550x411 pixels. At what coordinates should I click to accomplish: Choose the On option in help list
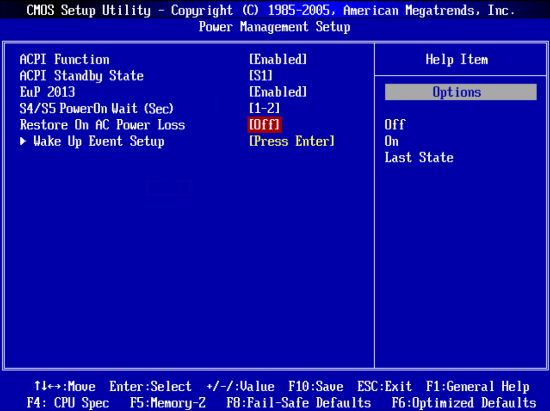(391, 141)
